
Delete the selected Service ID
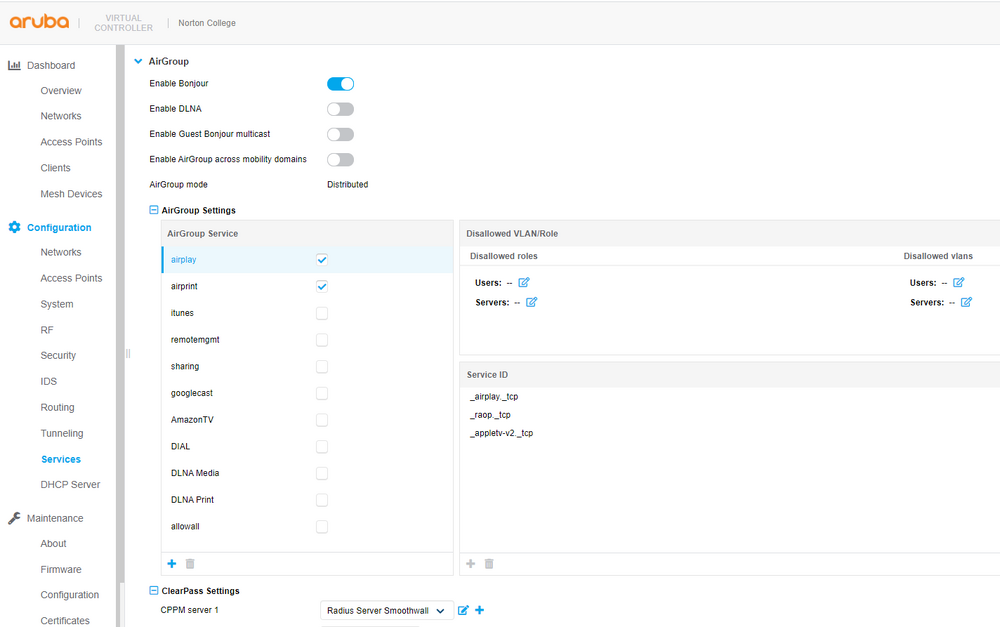(489, 563)
